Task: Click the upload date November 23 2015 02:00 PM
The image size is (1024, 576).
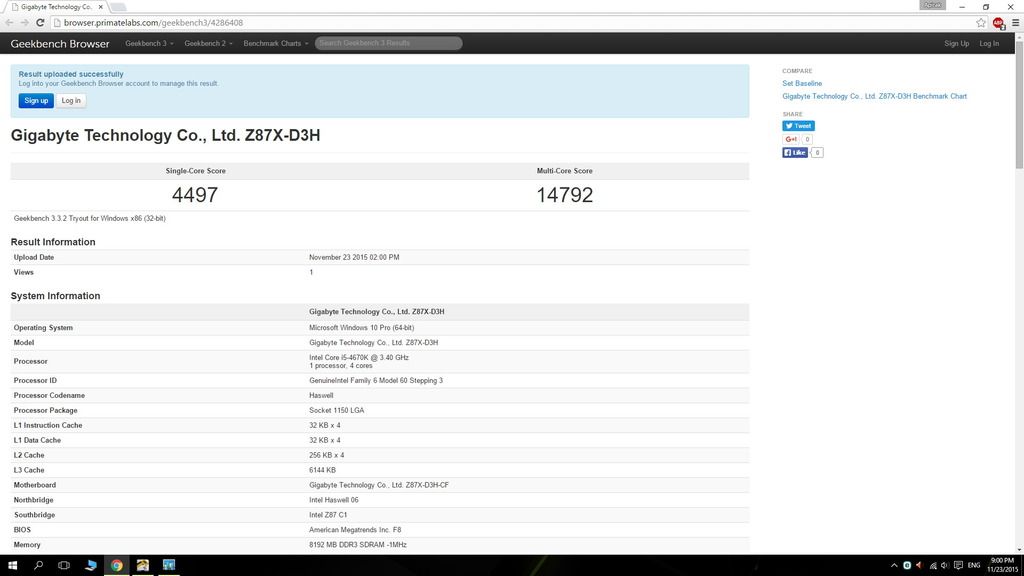Action: click(x=354, y=257)
